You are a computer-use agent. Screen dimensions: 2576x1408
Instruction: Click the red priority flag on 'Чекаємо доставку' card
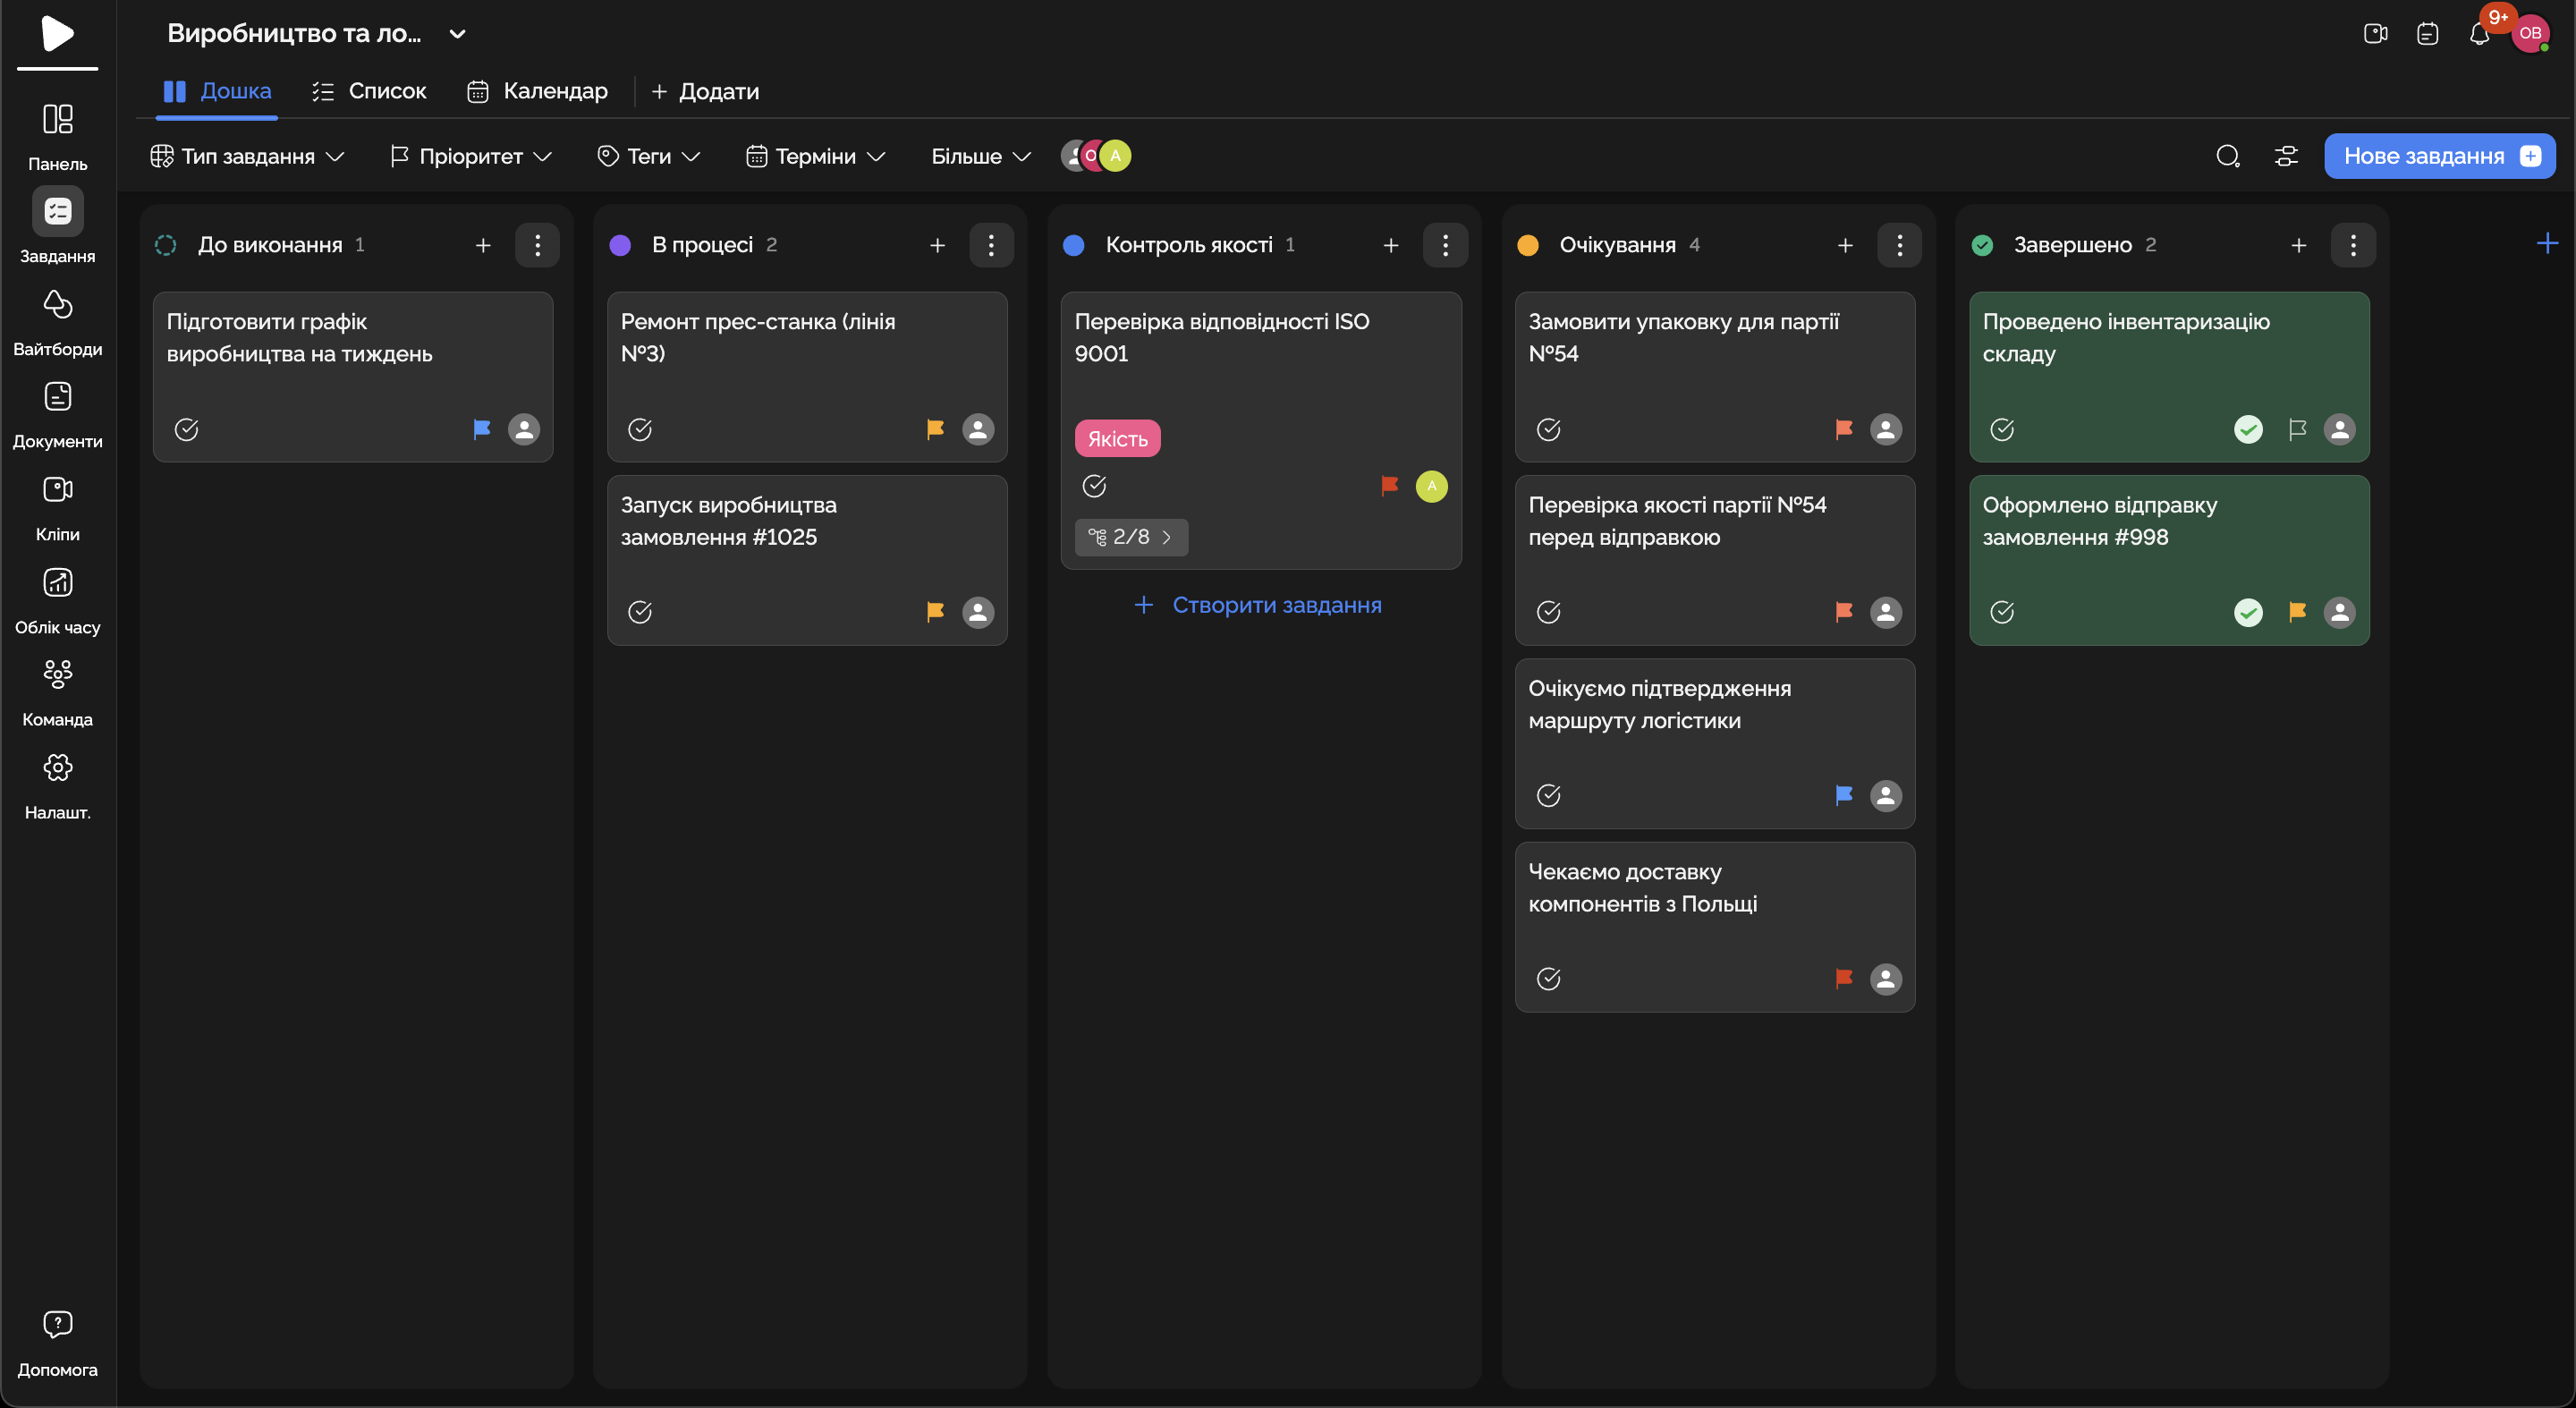coord(1844,978)
